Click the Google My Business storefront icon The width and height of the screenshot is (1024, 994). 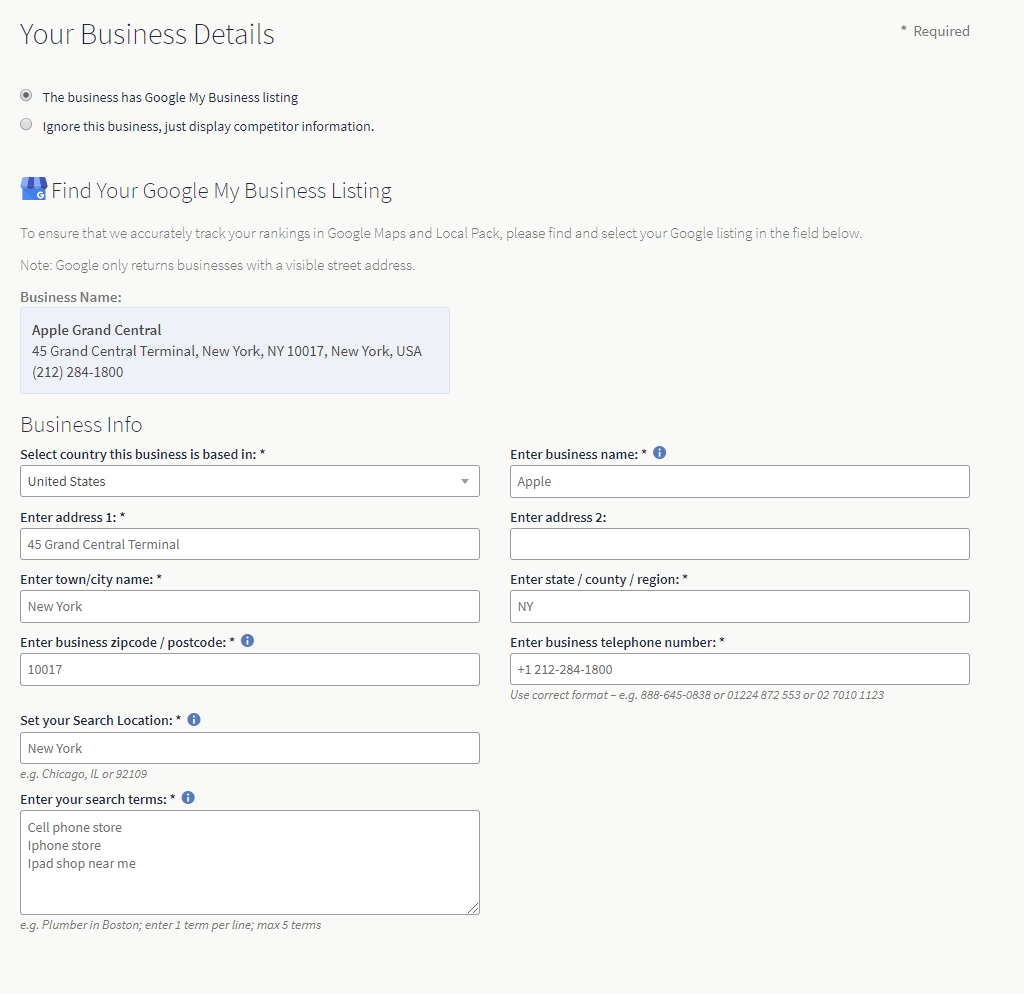tap(34, 189)
